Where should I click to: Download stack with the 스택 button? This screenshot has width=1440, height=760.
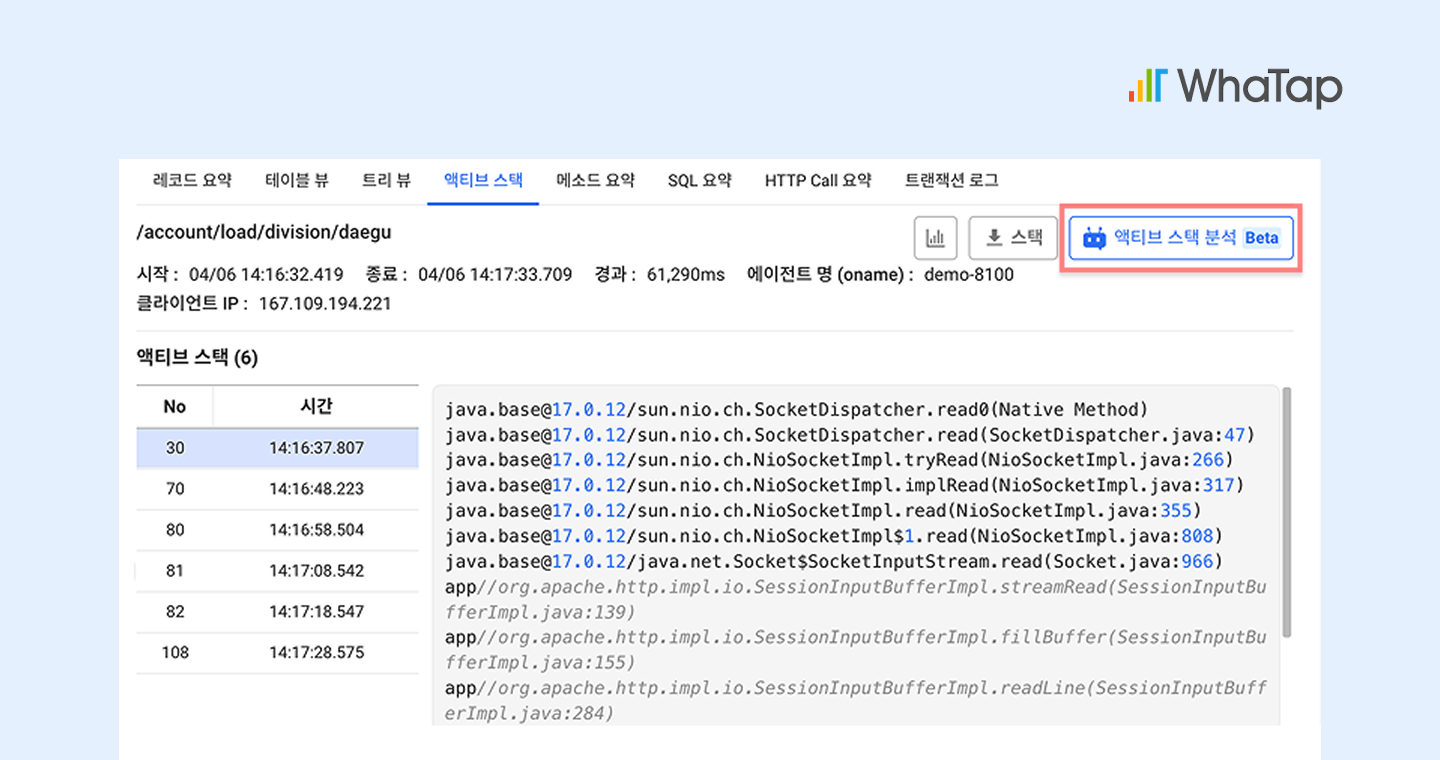click(x=1013, y=238)
